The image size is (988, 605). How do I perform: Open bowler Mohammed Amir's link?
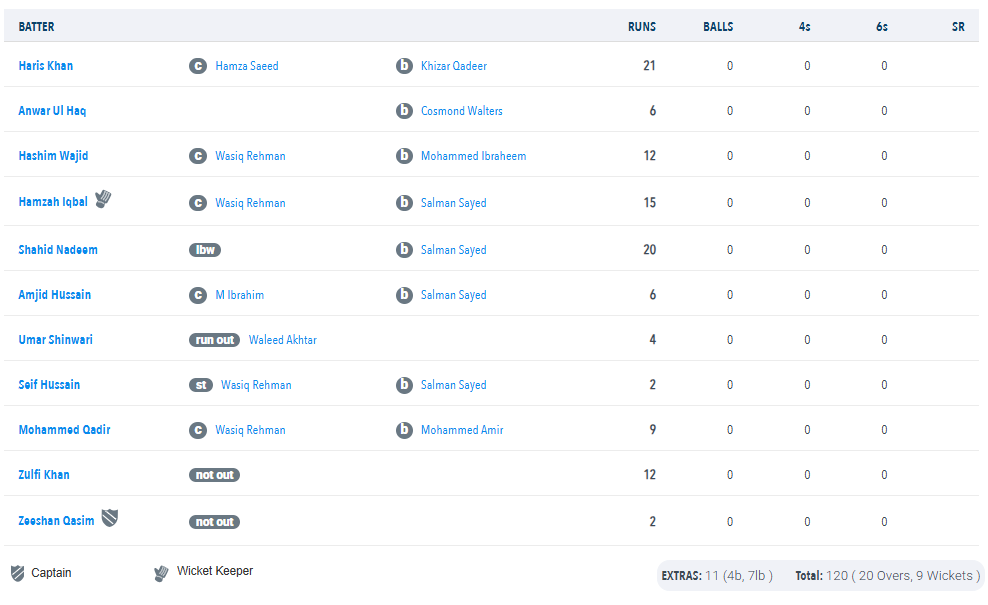click(462, 430)
